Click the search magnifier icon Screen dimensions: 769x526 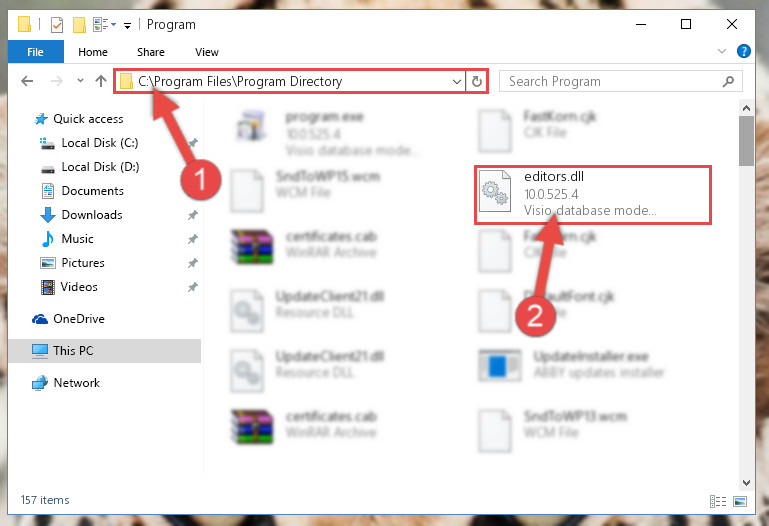tap(728, 81)
